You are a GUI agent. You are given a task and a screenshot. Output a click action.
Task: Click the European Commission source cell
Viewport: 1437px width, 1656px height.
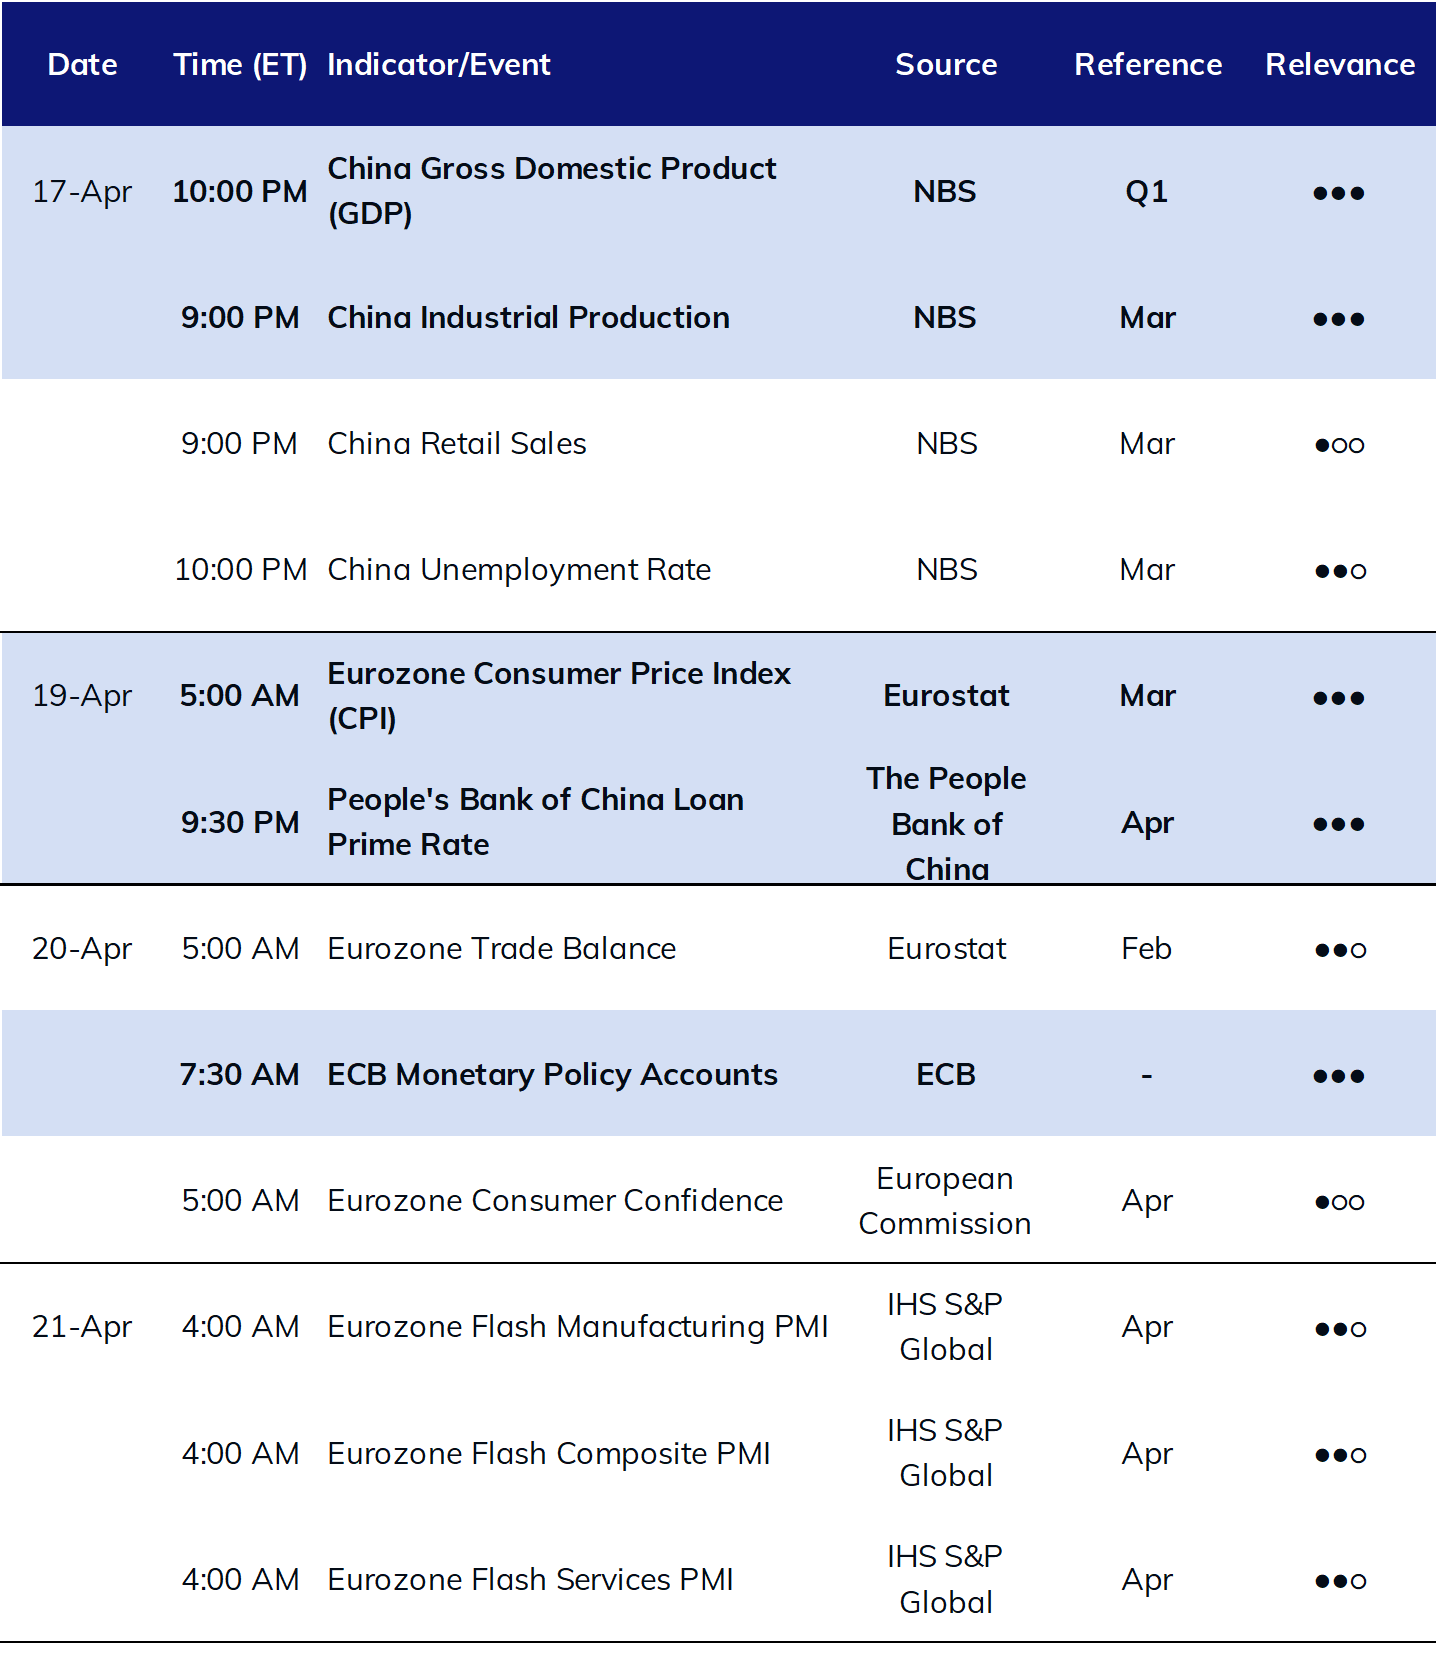[945, 1201]
